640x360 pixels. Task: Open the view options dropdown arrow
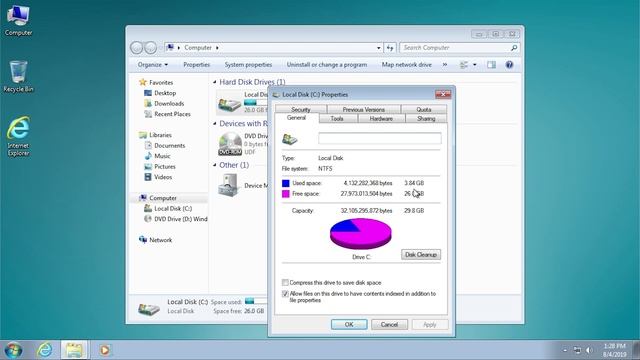point(474,64)
